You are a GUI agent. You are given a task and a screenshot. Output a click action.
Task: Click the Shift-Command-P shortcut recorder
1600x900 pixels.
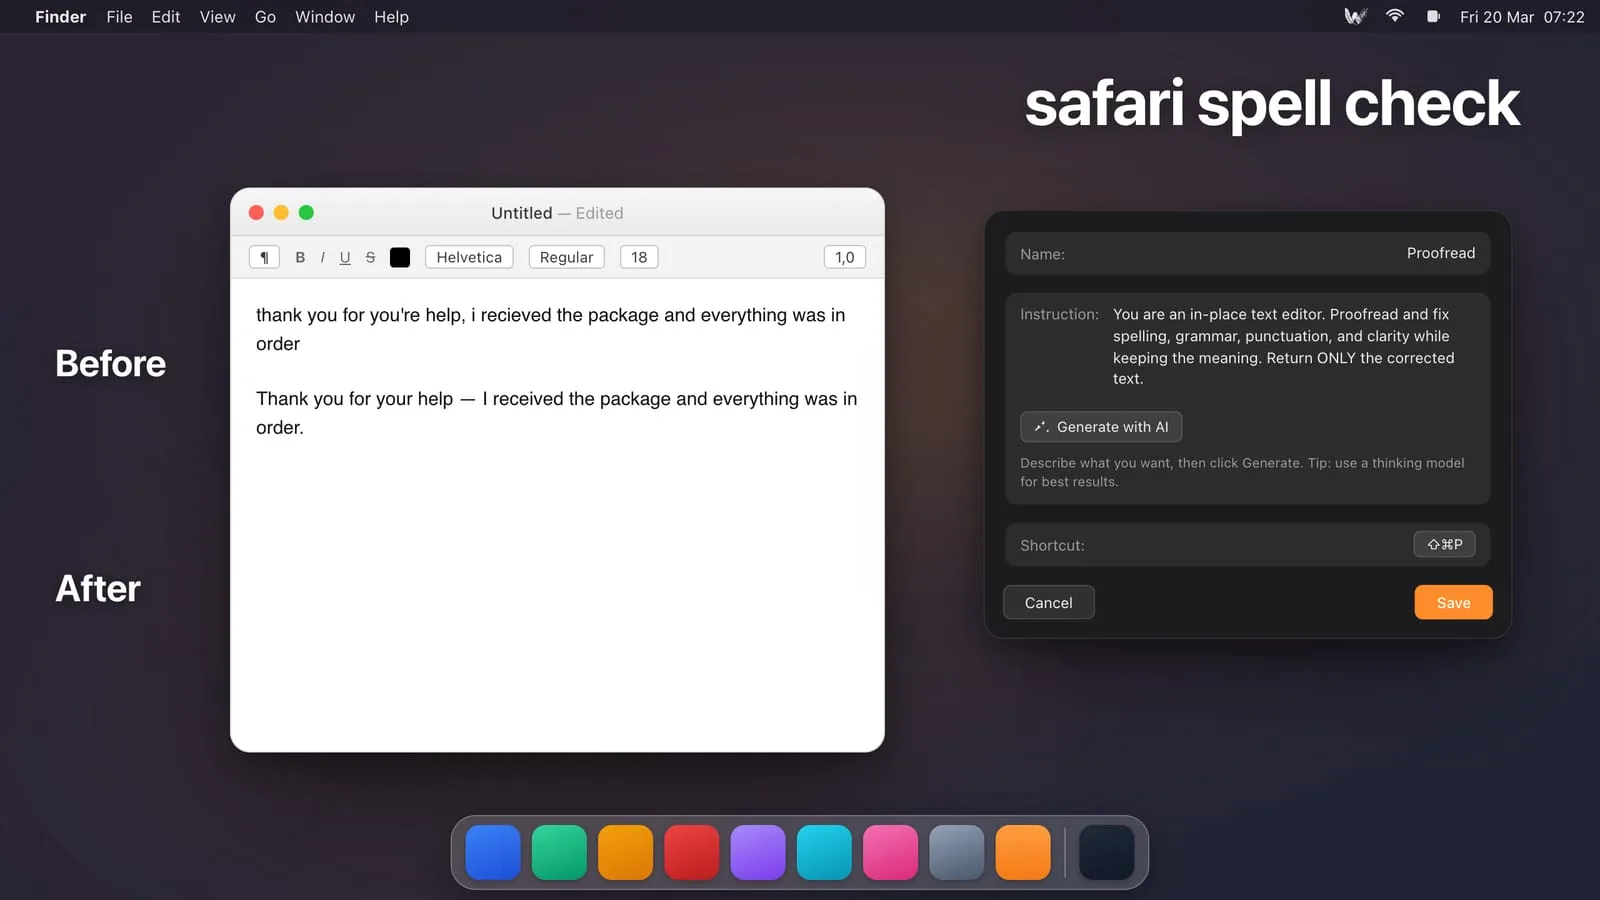(x=1444, y=544)
